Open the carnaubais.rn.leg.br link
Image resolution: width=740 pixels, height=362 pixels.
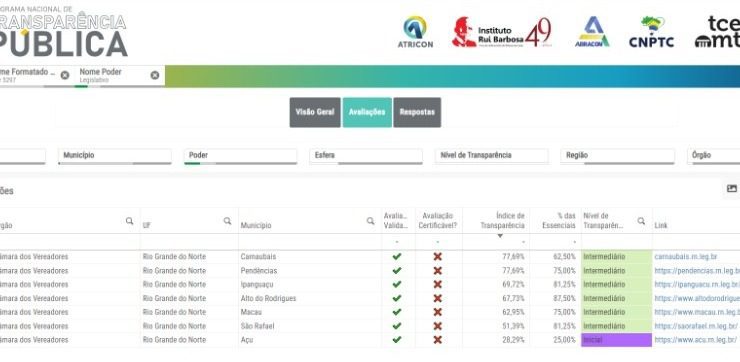coord(686,257)
